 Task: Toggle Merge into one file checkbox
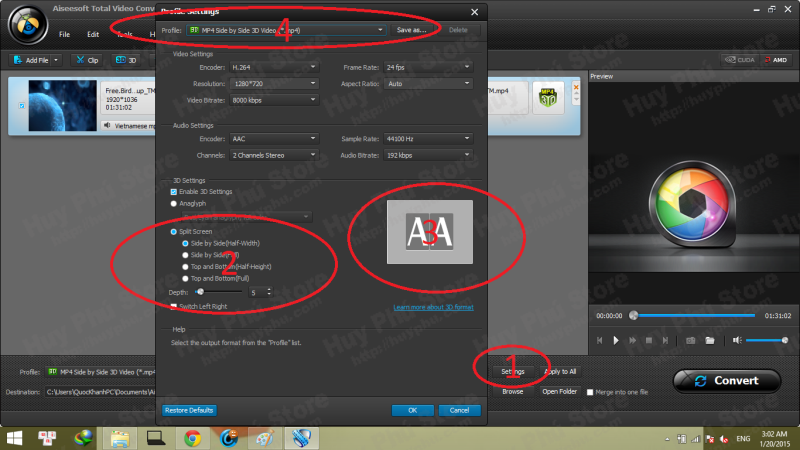590,392
